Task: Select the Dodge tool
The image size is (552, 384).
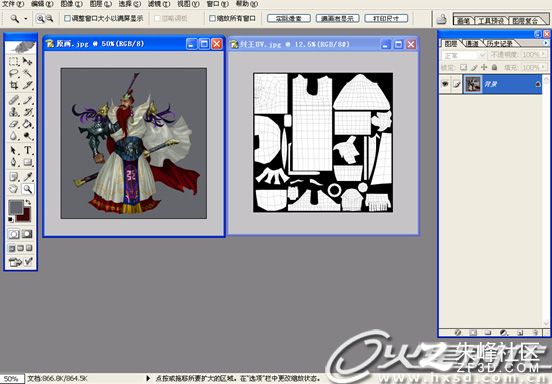Action: pos(27,136)
